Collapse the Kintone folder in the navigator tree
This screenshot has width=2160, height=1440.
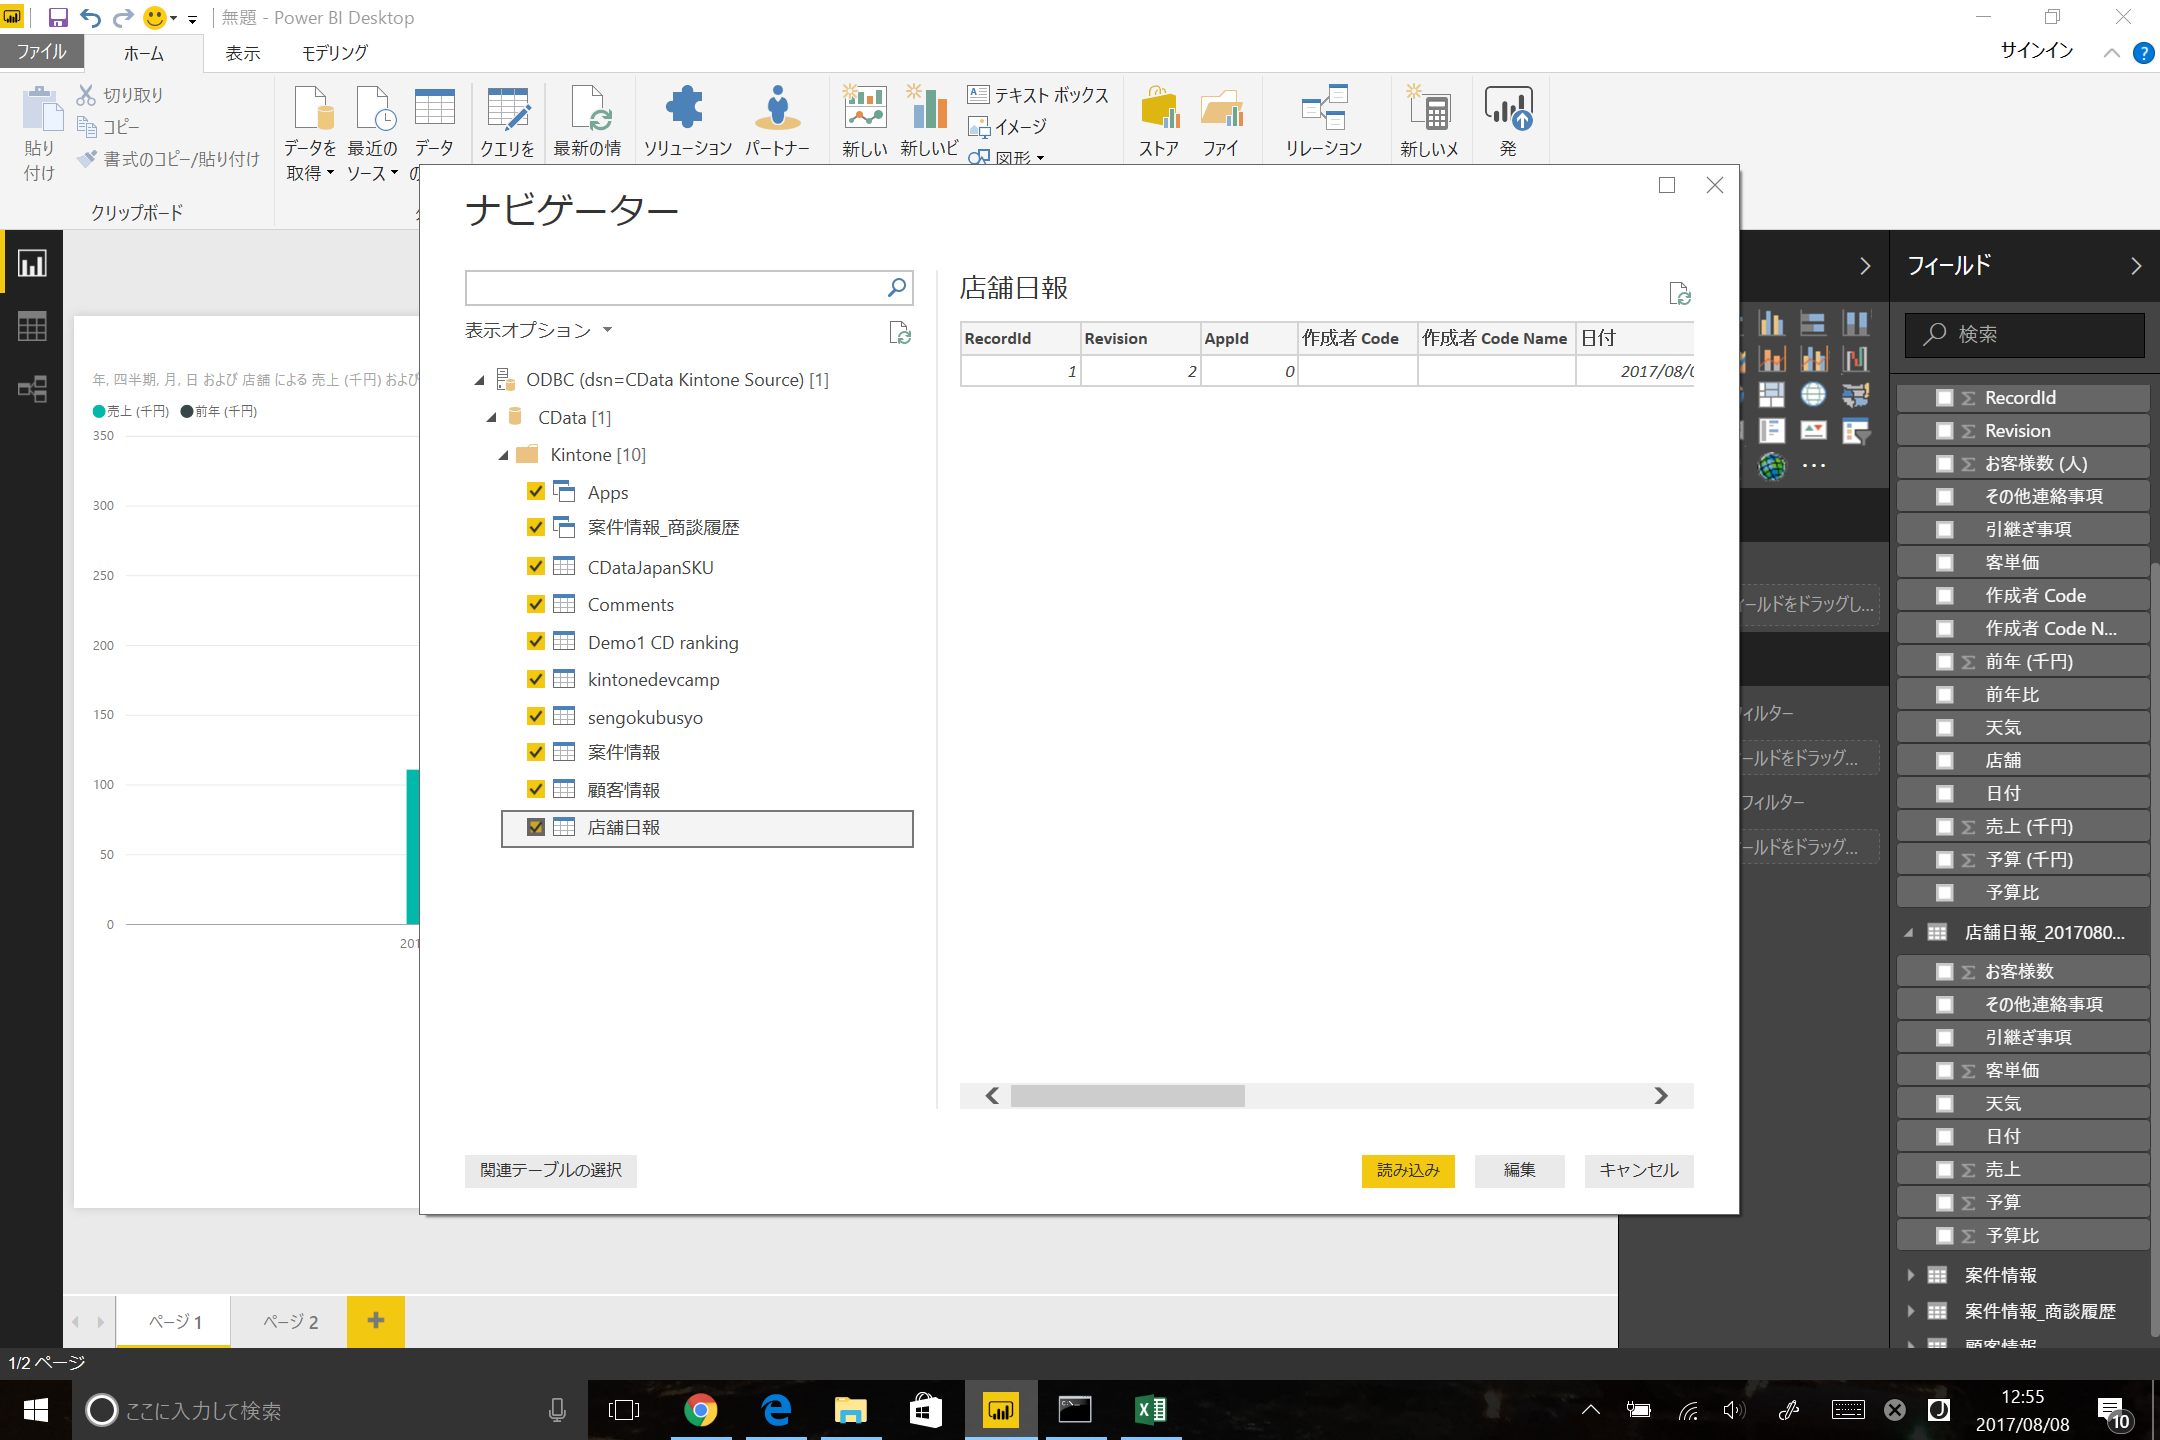point(506,454)
